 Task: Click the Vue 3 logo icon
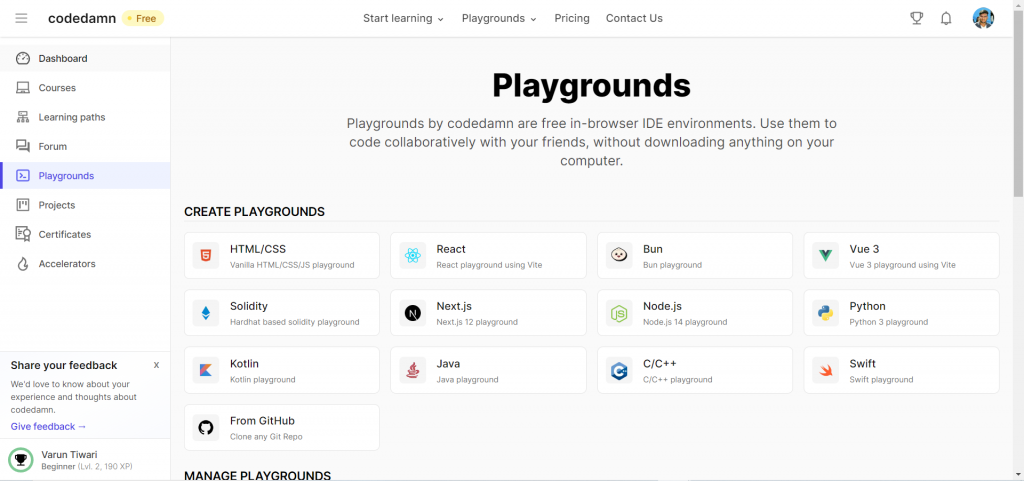tap(825, 256)
